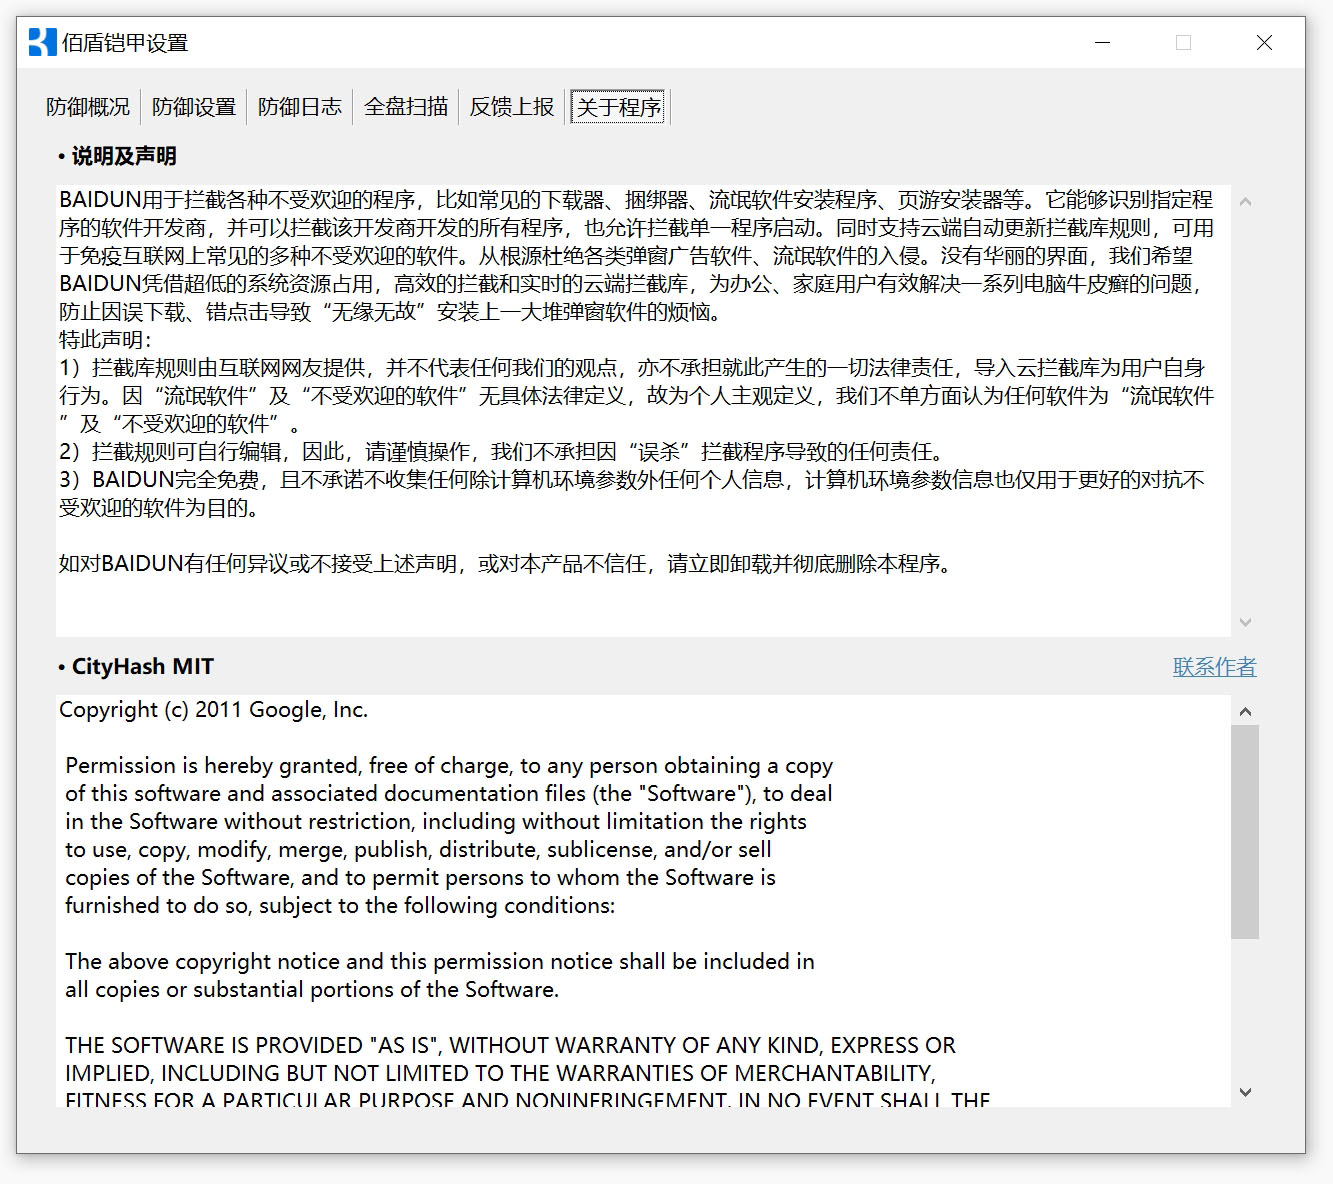
Task: Click scroll-up arrow in the CityHash license box
Action: pos(1245,711)
